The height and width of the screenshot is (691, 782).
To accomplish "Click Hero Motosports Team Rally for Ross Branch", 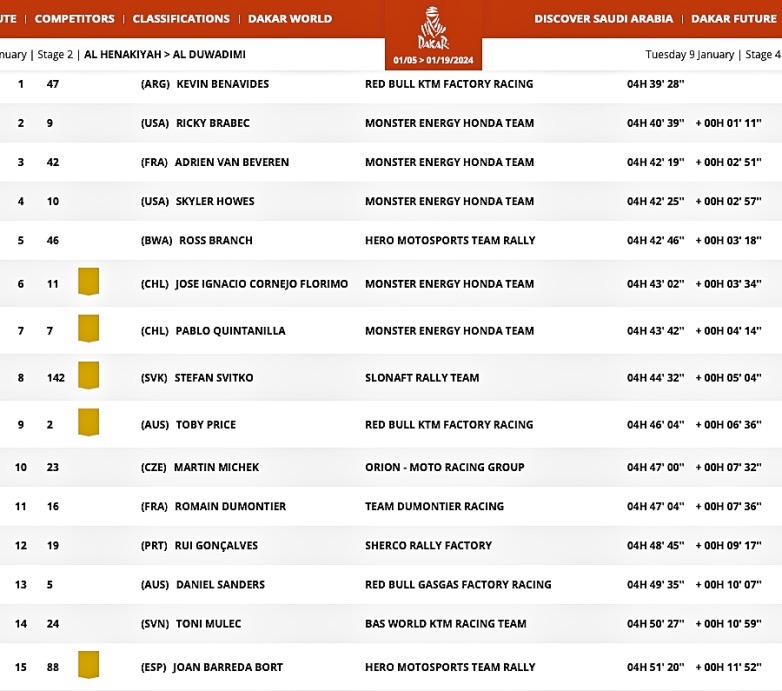I will pos(450,240).
